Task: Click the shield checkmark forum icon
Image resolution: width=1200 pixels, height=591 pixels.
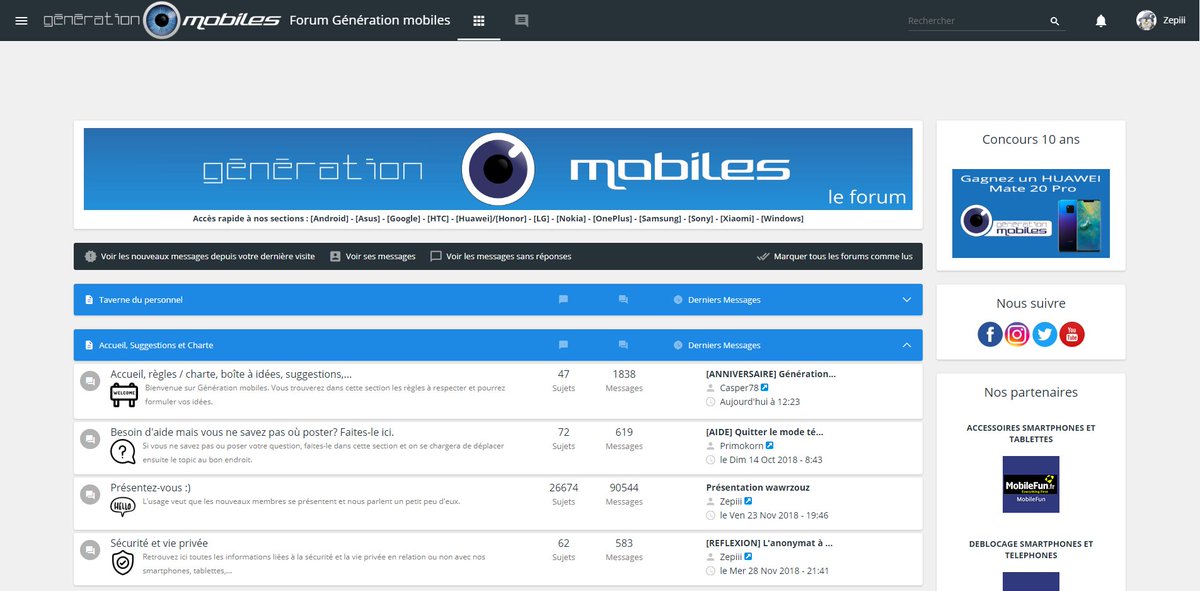Action: click(122, 564)
